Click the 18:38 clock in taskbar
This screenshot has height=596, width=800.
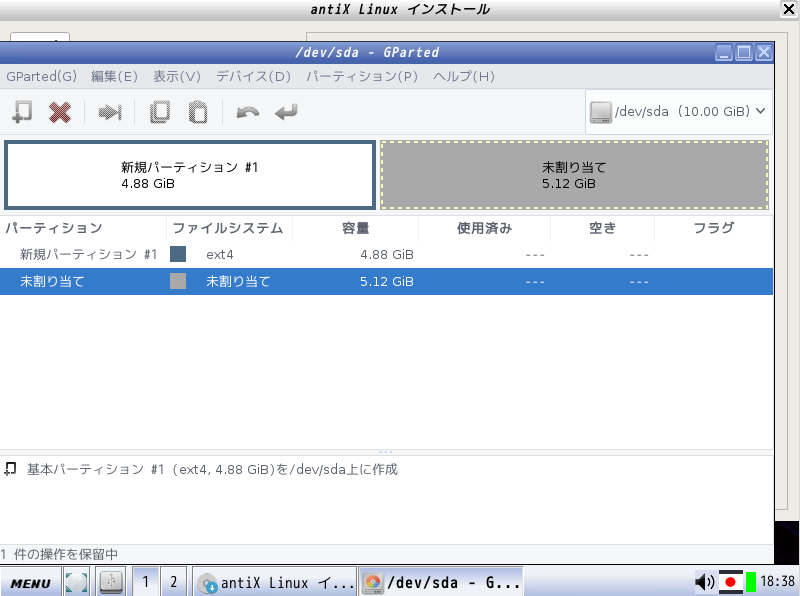778,581
